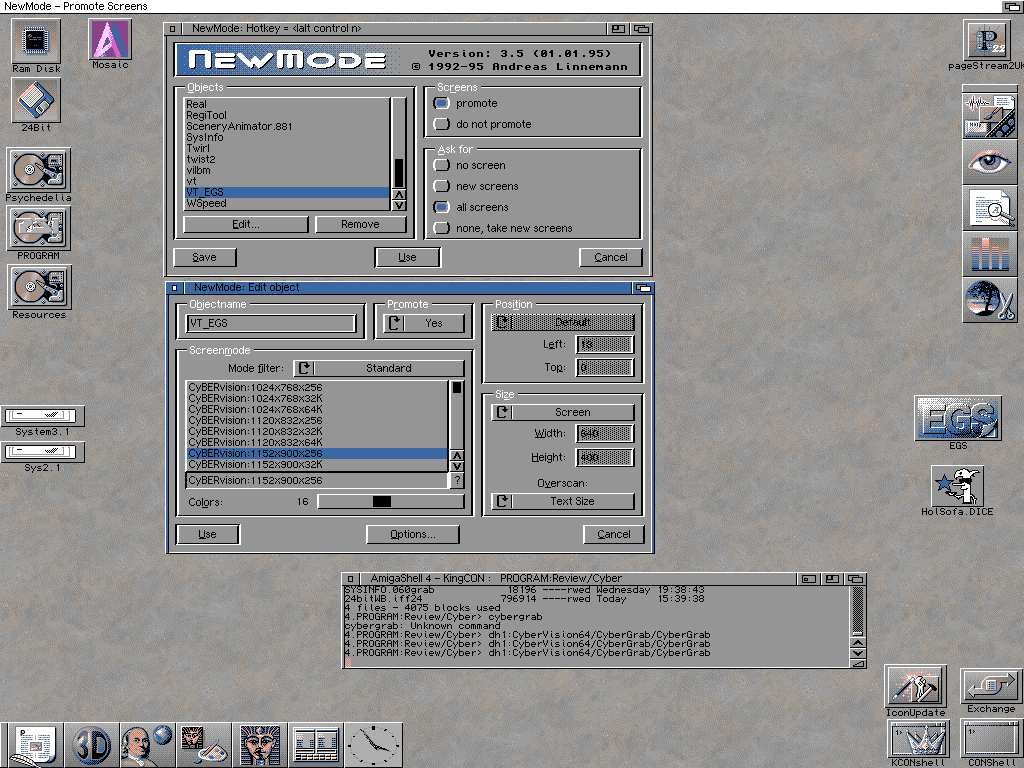The image size is (1024, 768).
Task: Click the Edit... button under Objects list
Action: point(246,224)
